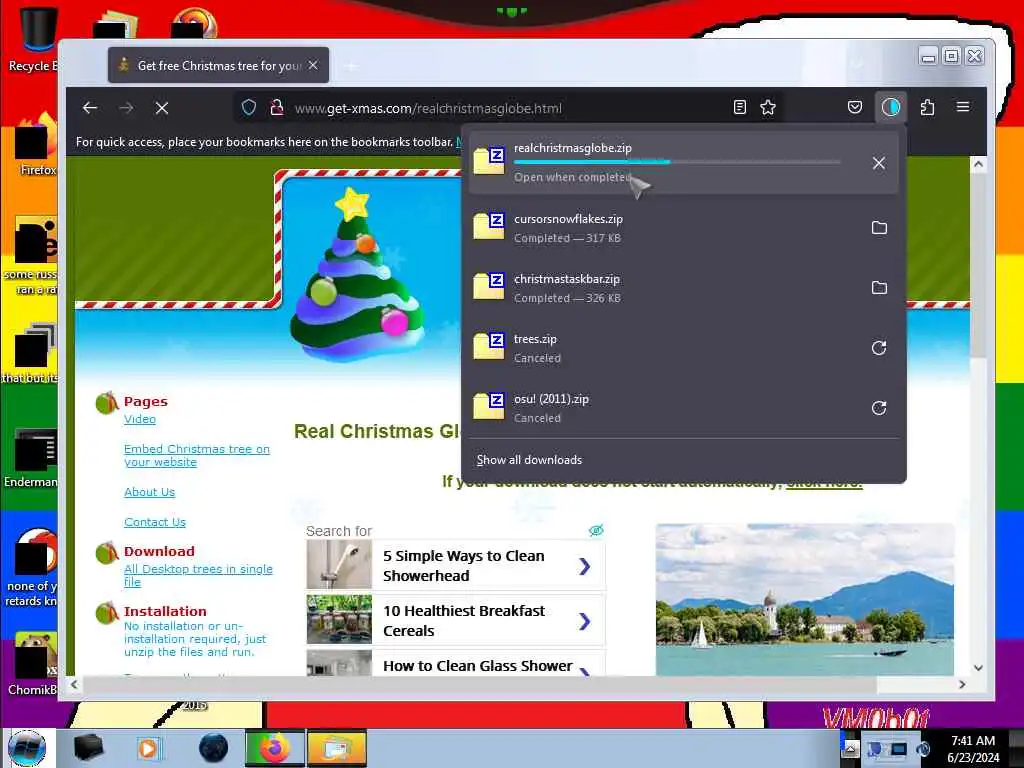Open How to Clean Glass Shower ad
Viewport: 1024px width, 768px height.
[x=455, y=664]
